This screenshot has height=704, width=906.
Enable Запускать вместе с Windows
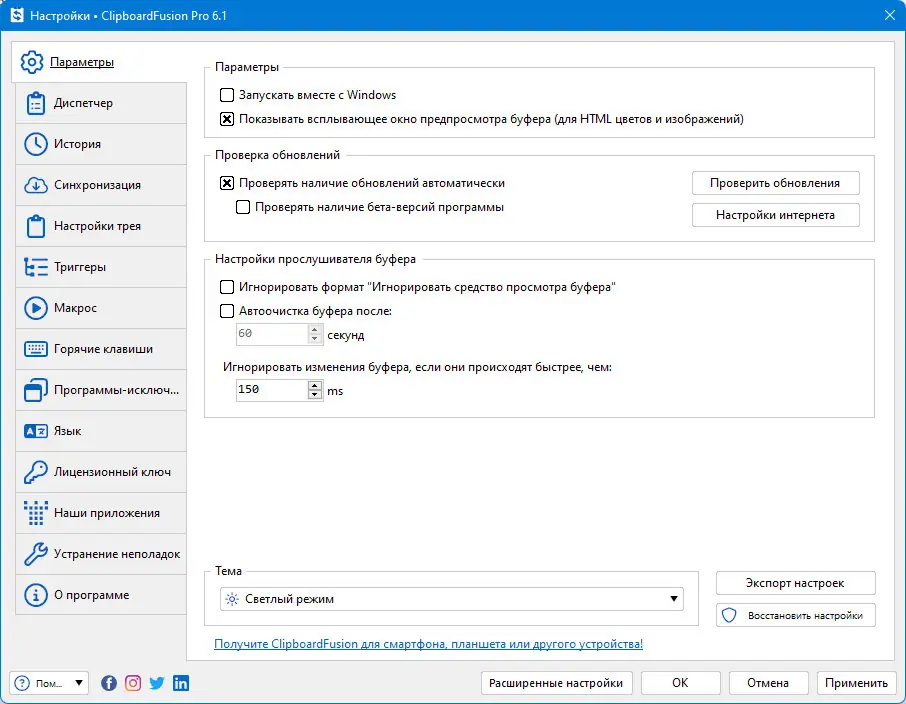(226, 94)
